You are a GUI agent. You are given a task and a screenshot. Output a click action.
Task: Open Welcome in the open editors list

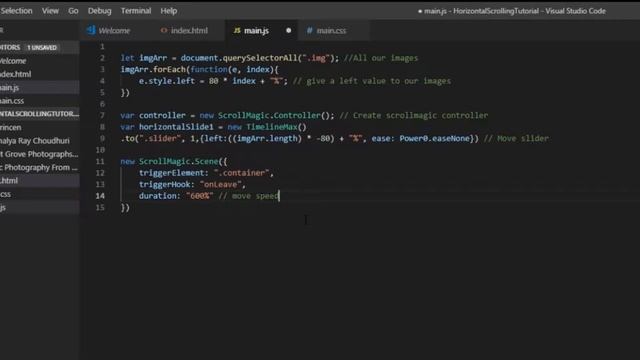(40, 61)
